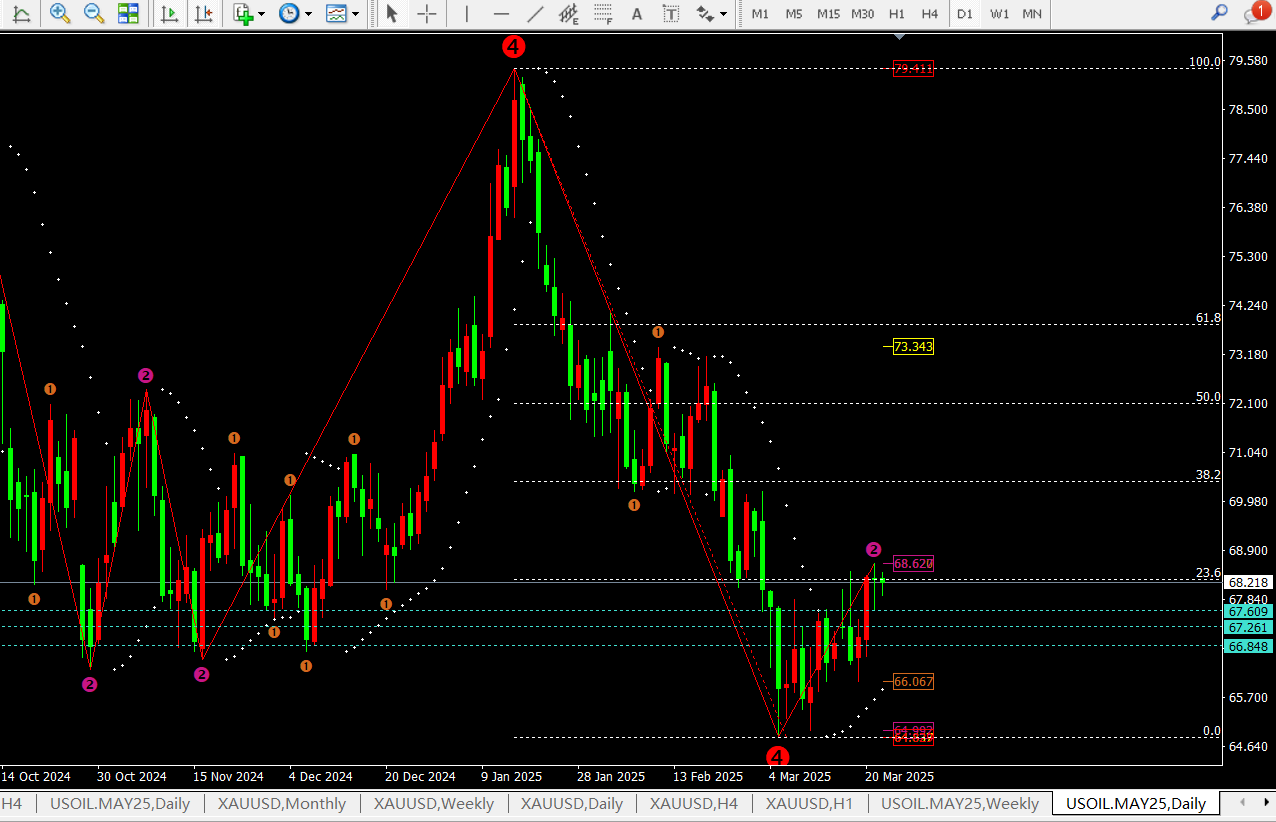
Task: Toggle chart Auto Scroll
Action: point(169,14)
